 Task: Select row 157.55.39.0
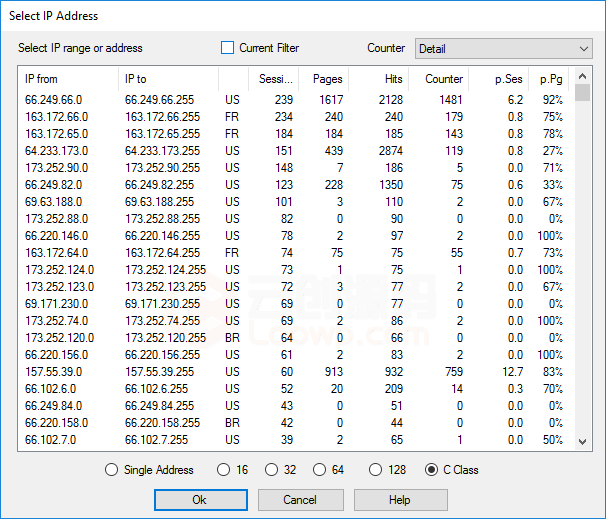coord(294,372)
